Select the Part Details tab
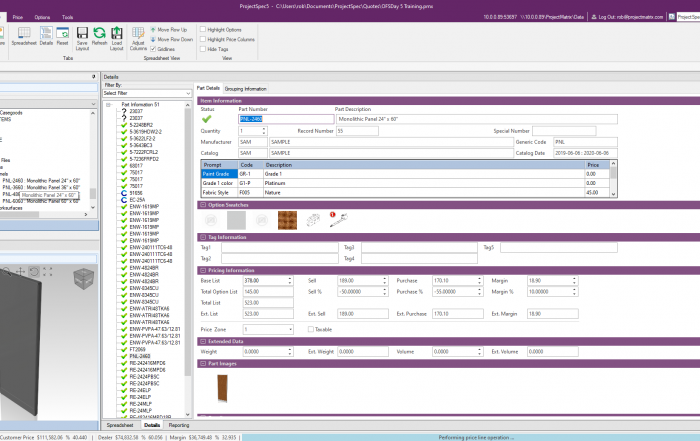This screenshot has width=700, height=441. 208,88
